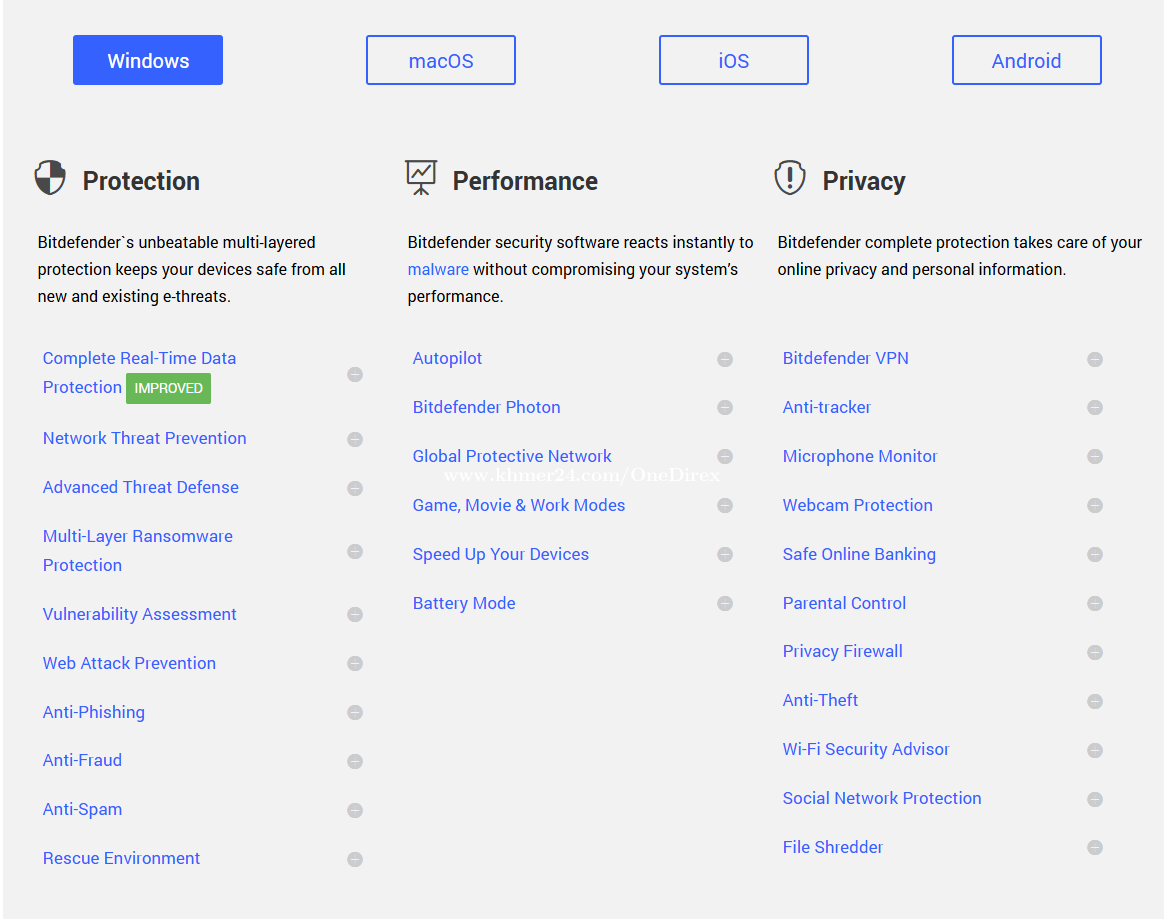1164x919 pixels.
Task: Click the Performance chart icon
Action: click(x=421, y=177)
